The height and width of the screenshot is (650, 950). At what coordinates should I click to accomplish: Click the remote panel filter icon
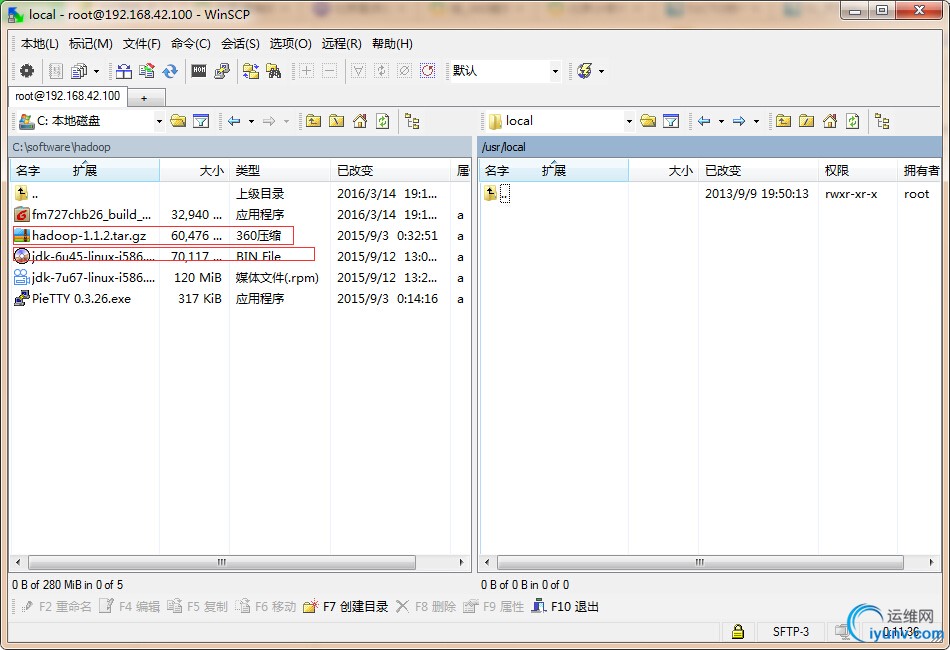[x=671, y=121]
